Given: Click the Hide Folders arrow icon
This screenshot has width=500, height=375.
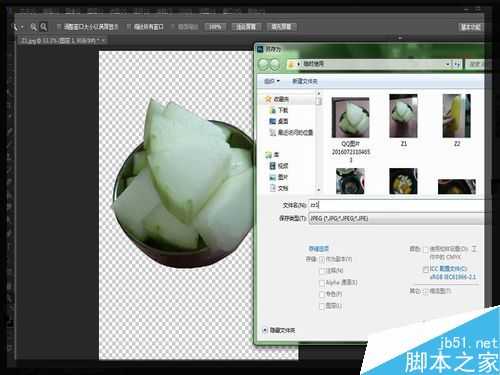Looking at the screenshot, I should pos(265,330).
